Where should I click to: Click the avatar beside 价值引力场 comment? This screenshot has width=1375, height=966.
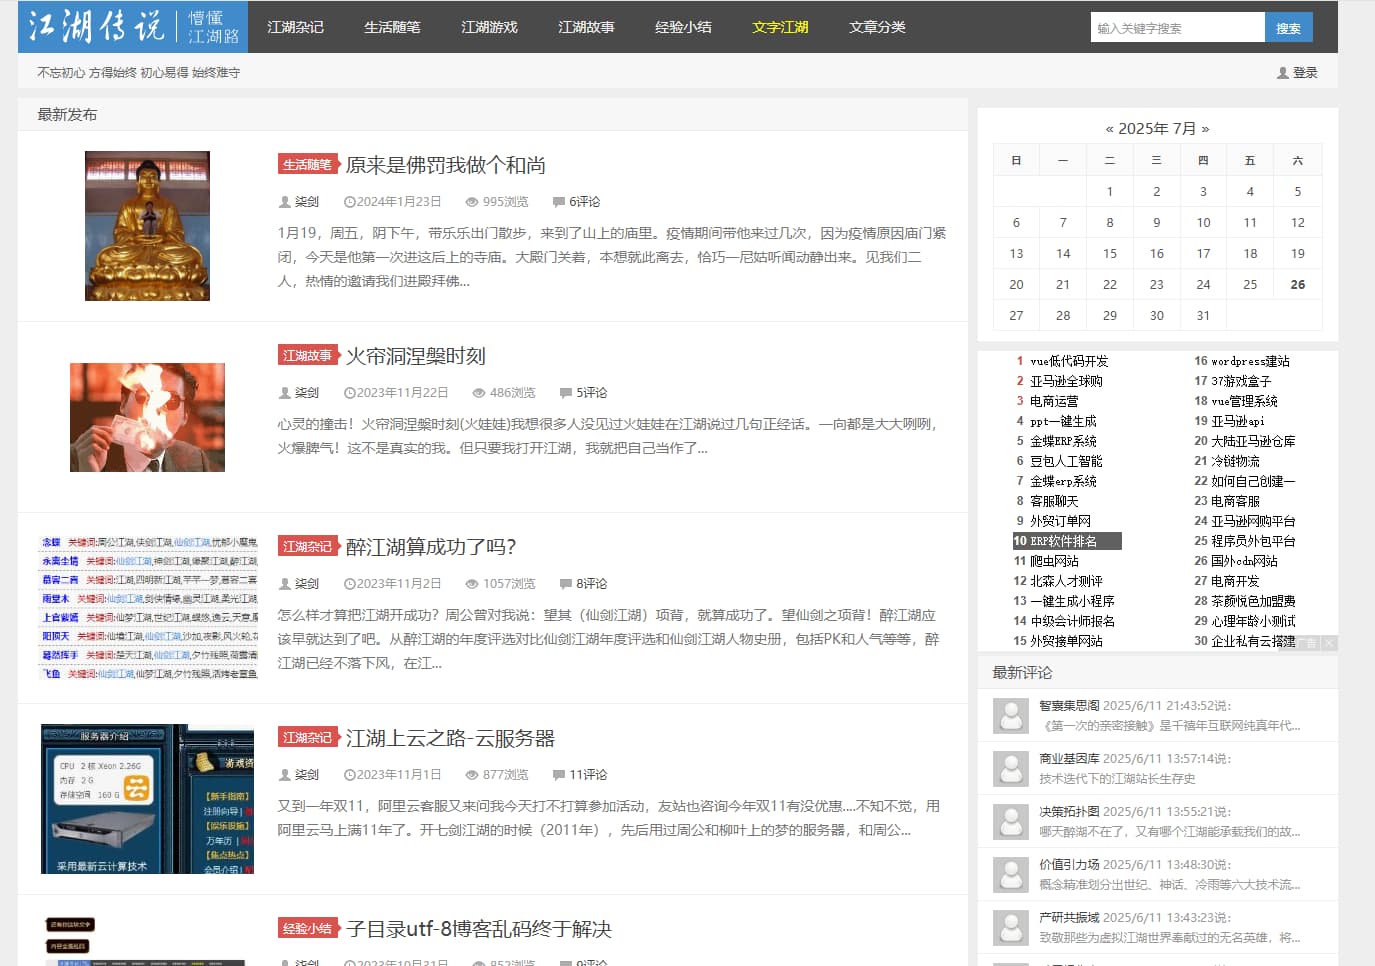(x=1009, y=875)
